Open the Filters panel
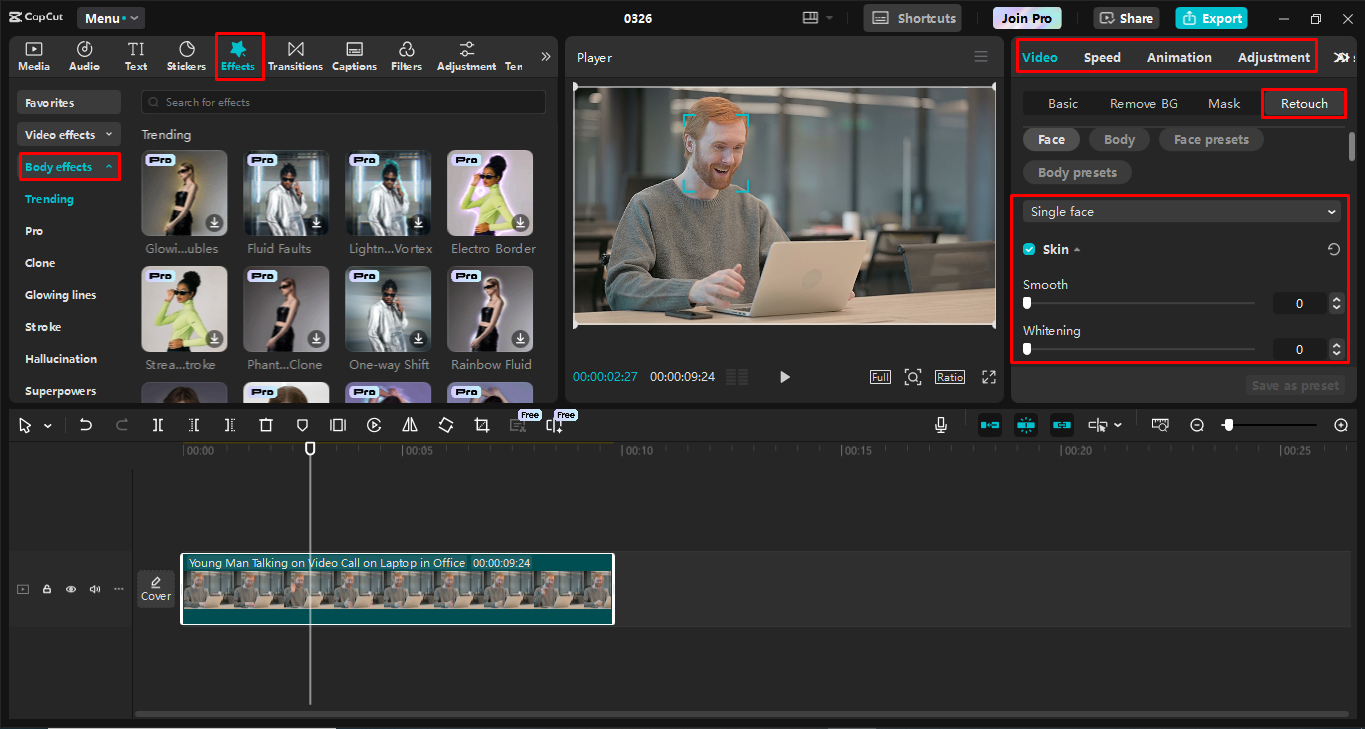 [x=406, y=56]
